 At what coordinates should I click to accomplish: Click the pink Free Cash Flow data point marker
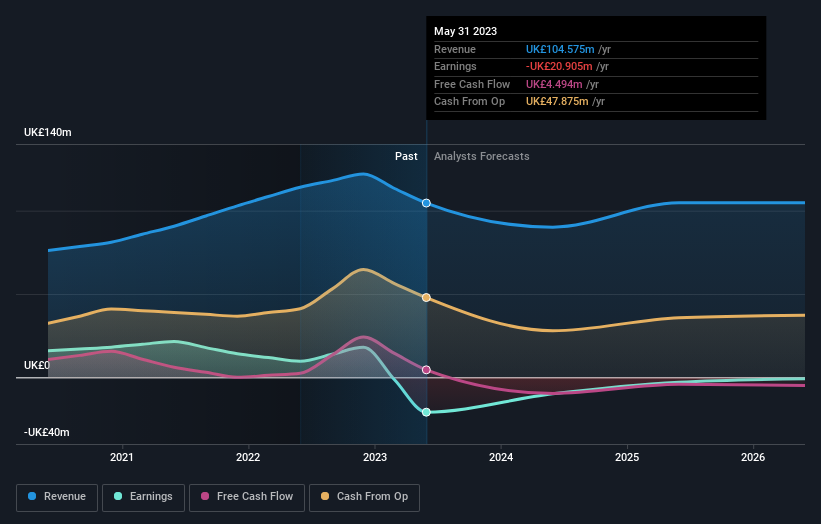(426, 370)
